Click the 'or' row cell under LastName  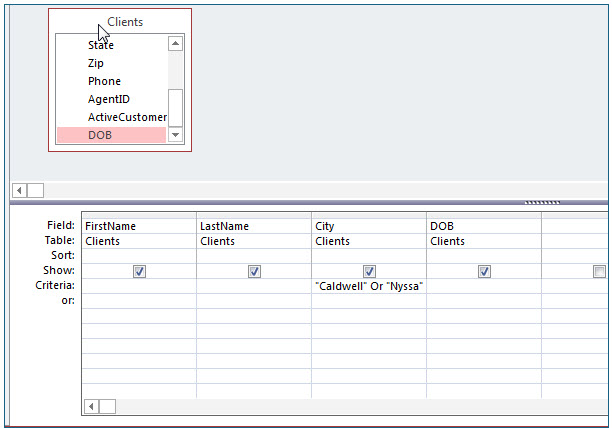click(254, 301)
